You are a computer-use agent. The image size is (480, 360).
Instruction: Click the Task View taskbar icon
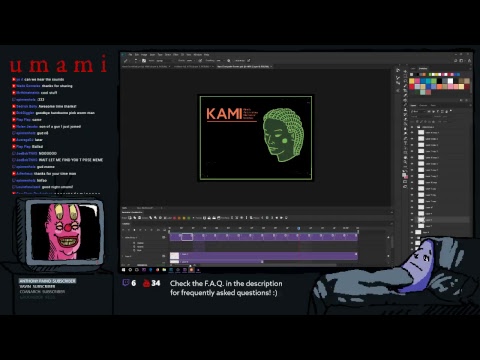coord(137,270)
